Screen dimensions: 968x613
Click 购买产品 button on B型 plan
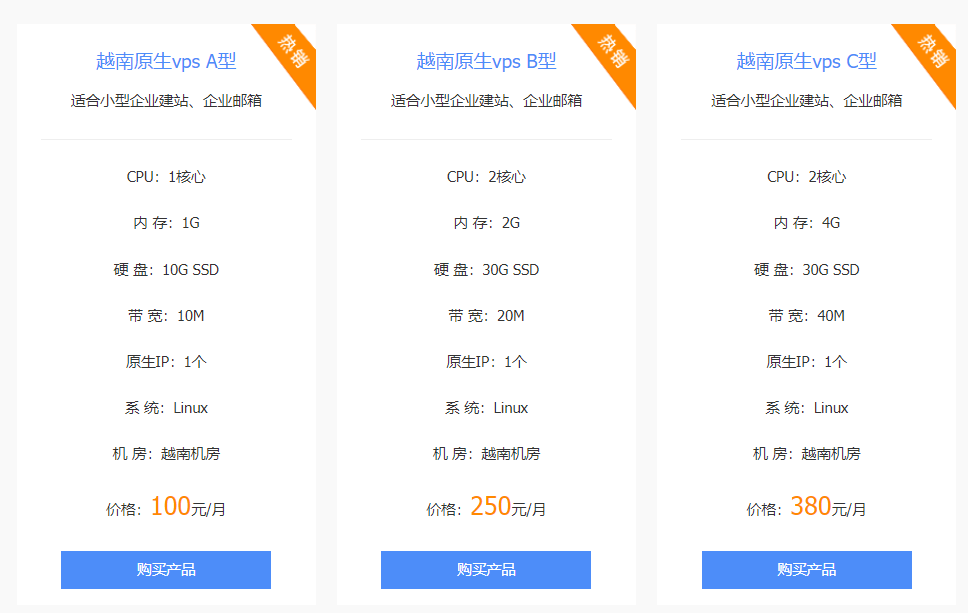point(484,570)
